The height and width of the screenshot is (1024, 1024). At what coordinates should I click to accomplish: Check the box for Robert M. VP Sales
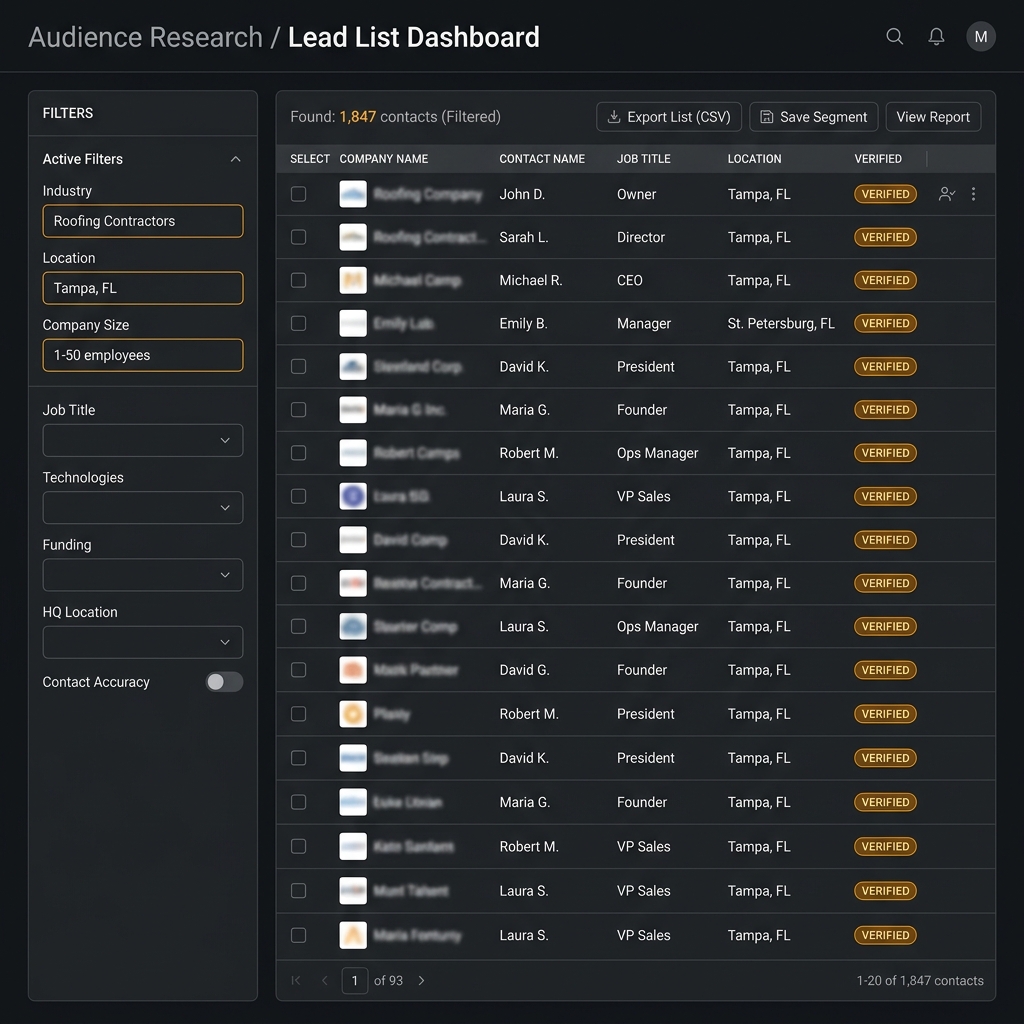[x=298, y=846]
